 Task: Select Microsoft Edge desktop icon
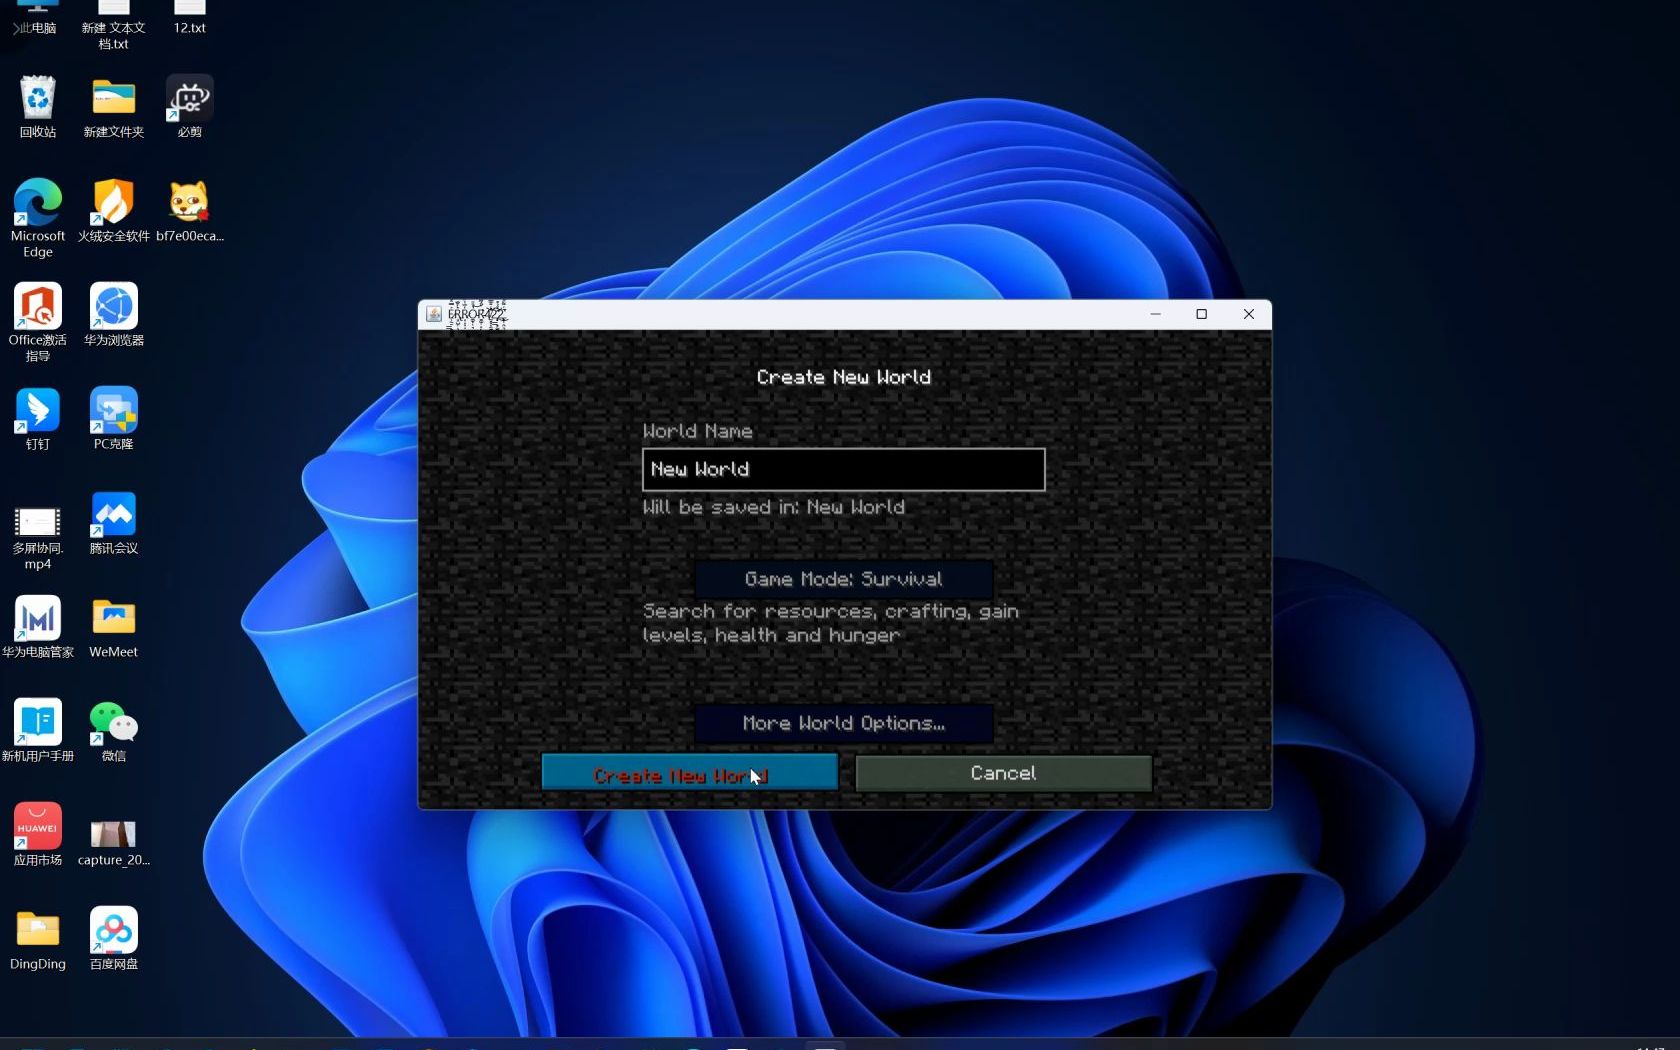click(x=38, y=218)
